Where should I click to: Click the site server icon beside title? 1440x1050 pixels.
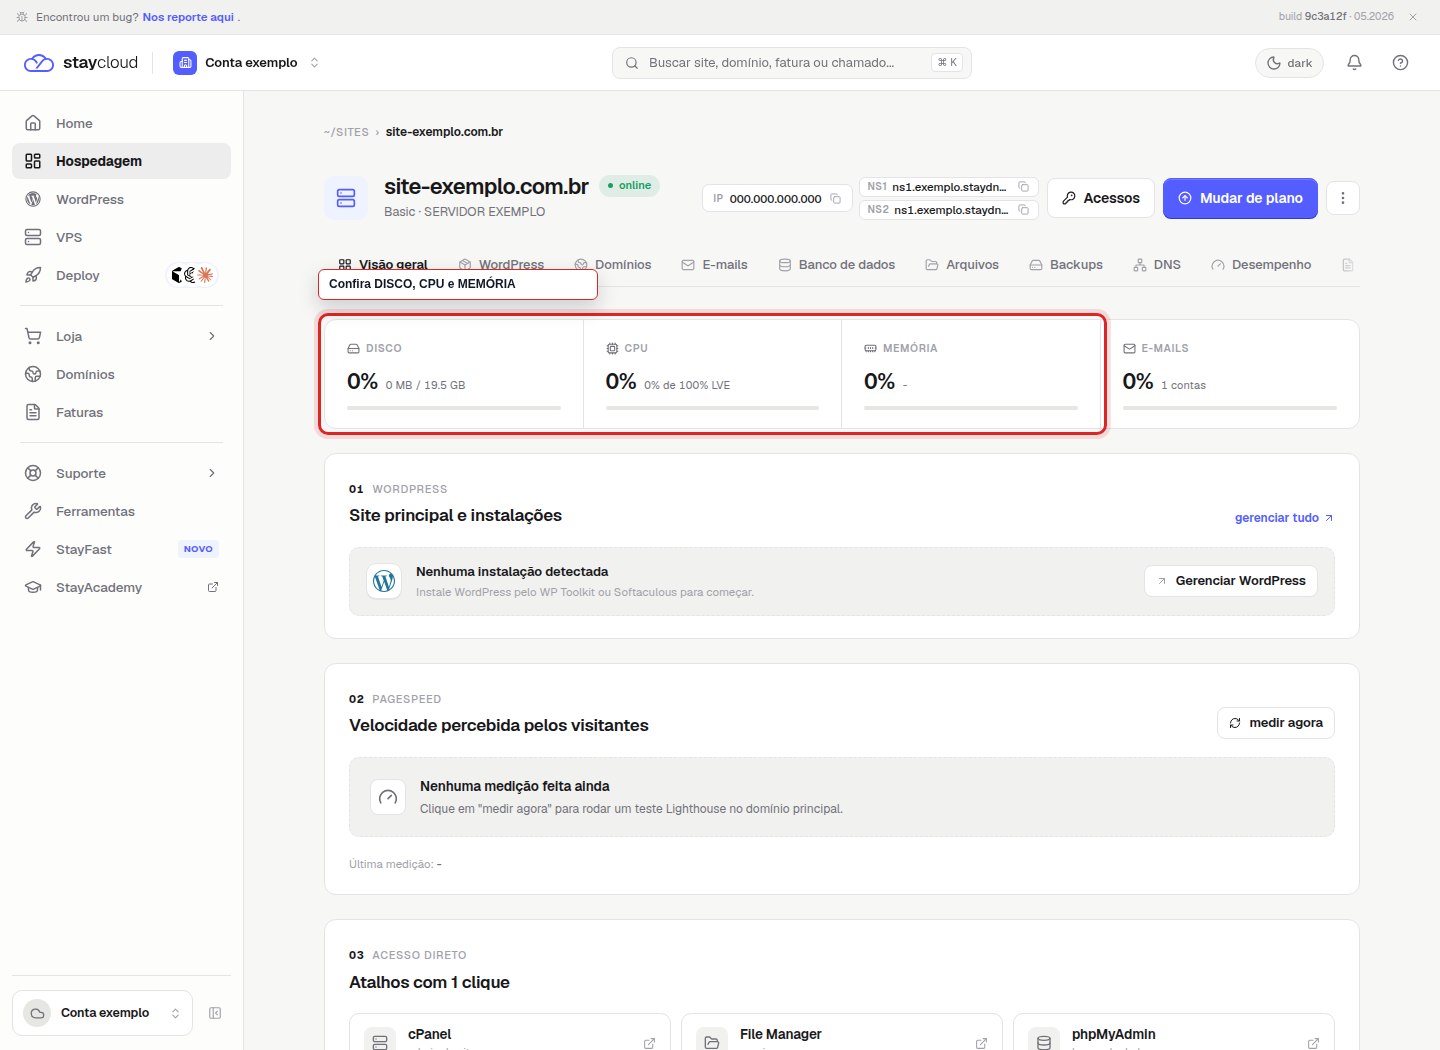(346, 198)
